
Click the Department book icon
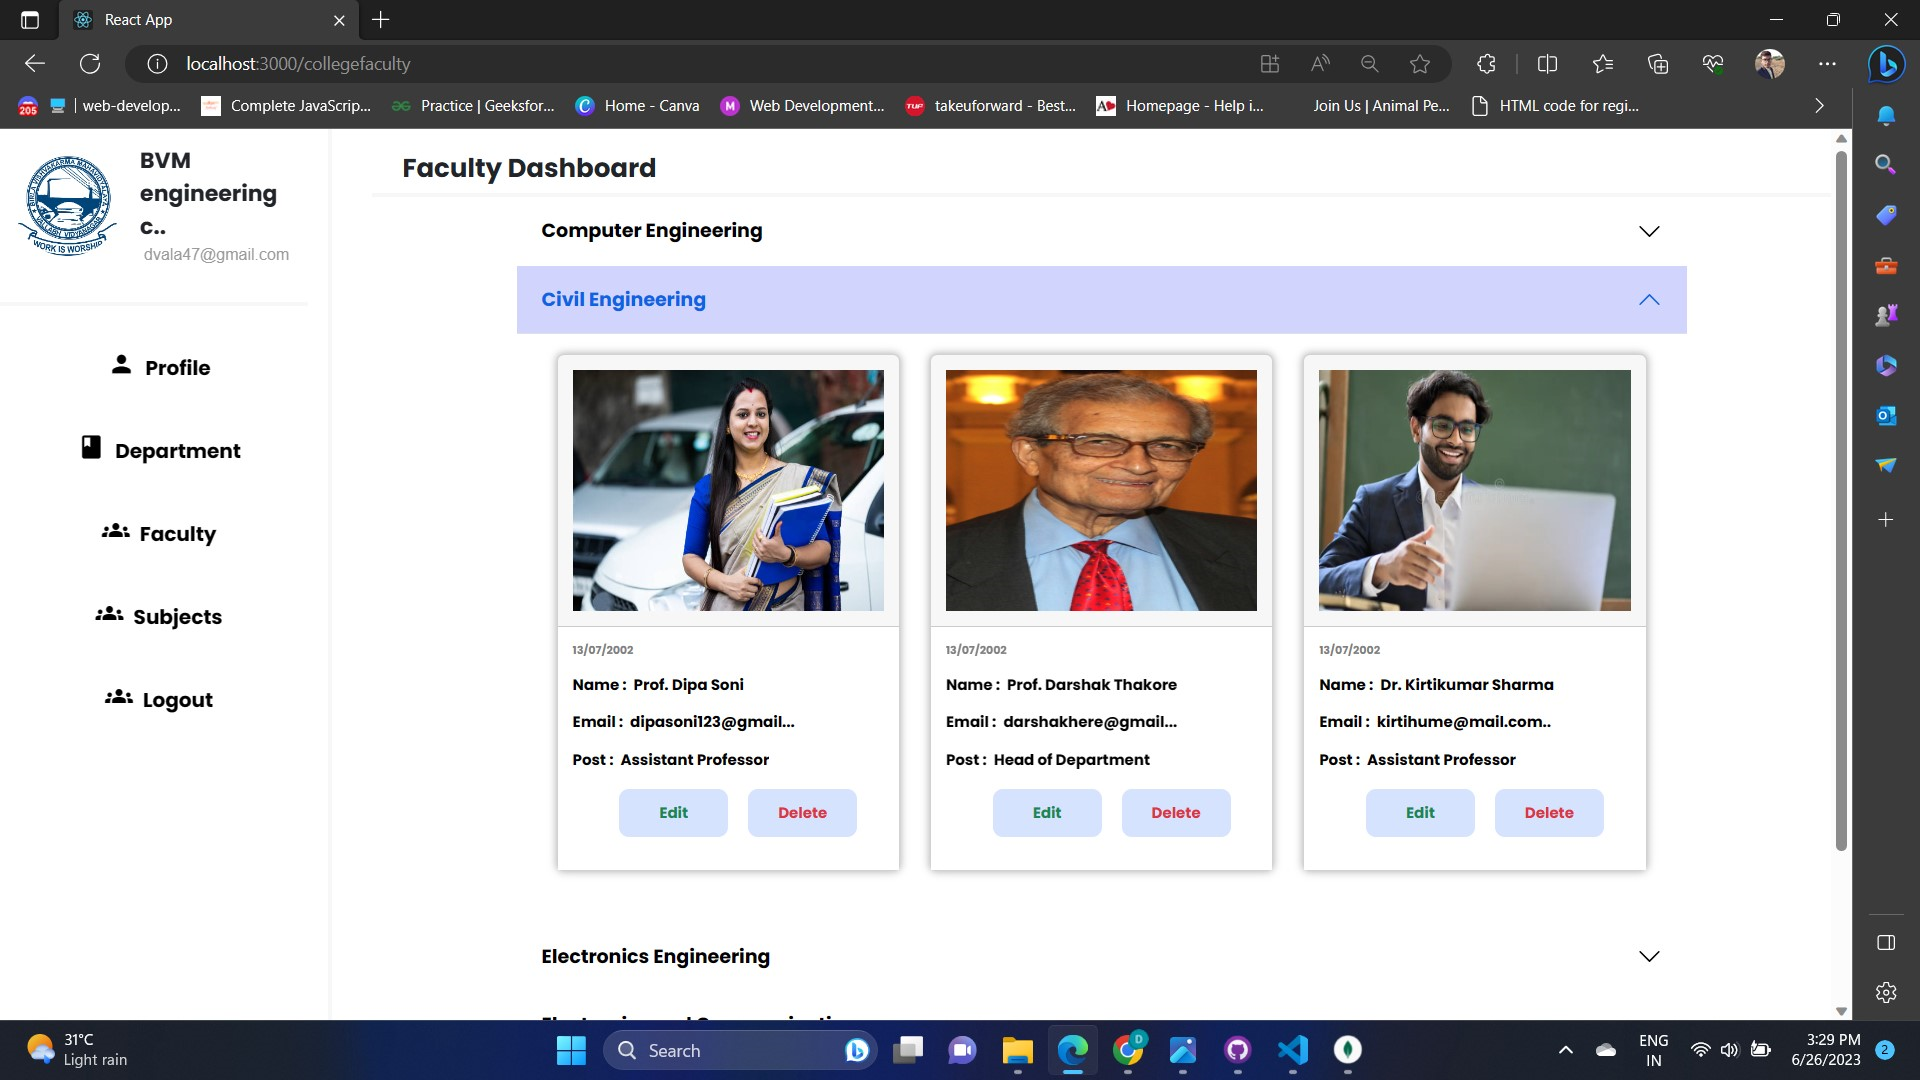point(91,447)
